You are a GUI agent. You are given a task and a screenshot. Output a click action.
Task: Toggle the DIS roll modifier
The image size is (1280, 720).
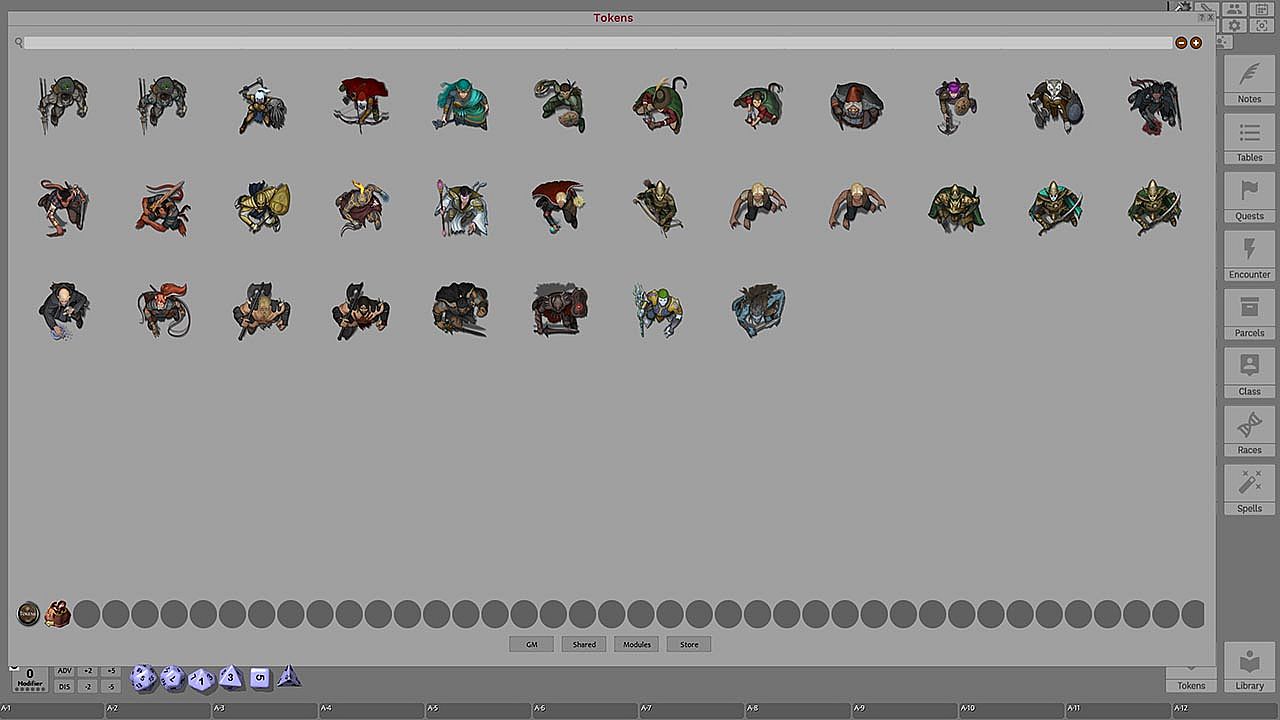coord(65,686)
